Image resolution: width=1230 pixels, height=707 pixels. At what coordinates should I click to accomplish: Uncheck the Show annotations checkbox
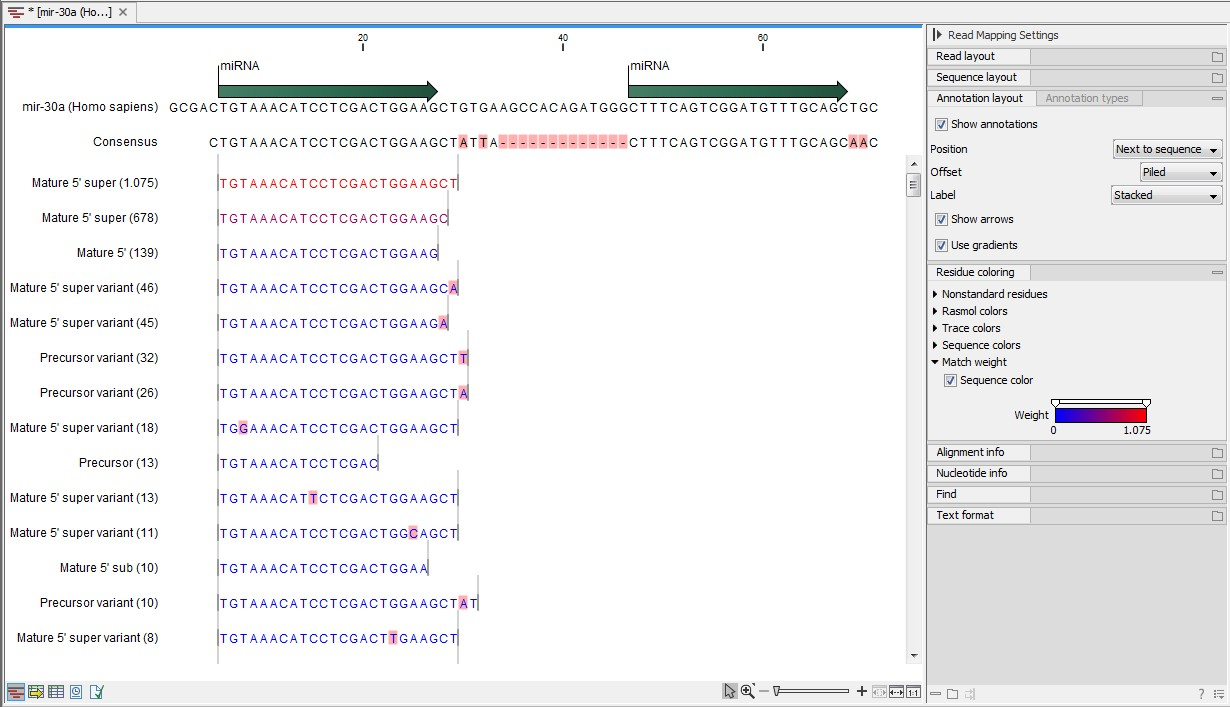(941, 125)
